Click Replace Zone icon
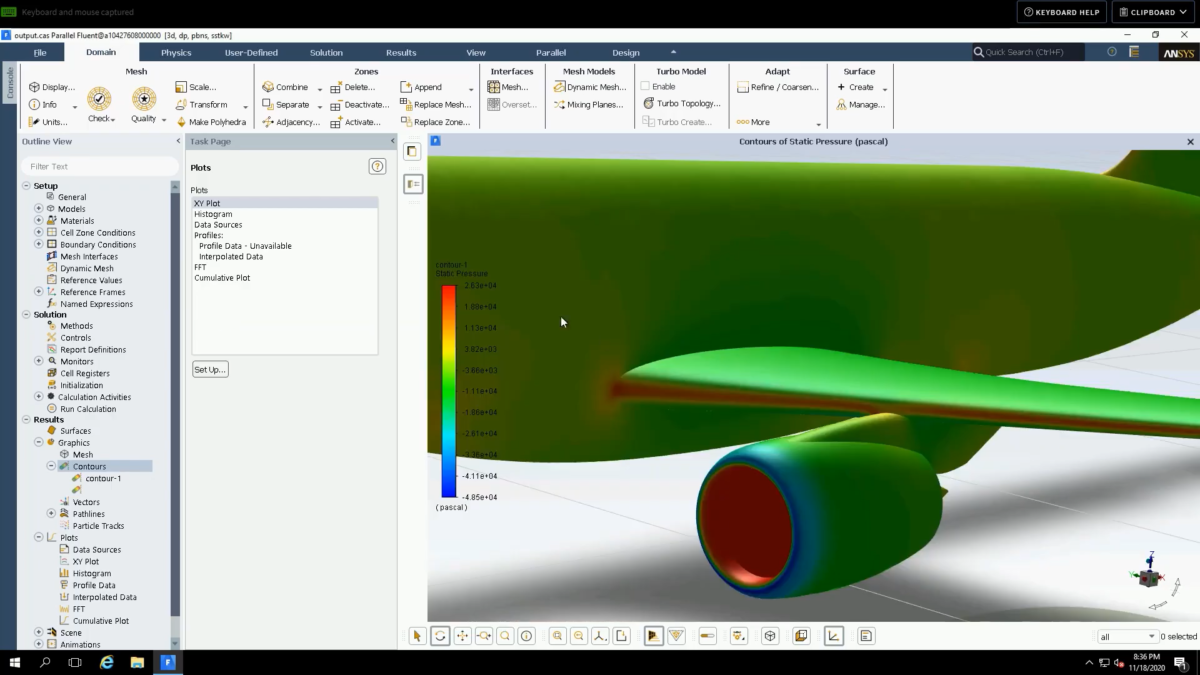This screenshot has width=1200, height=675. pos(406,122)
